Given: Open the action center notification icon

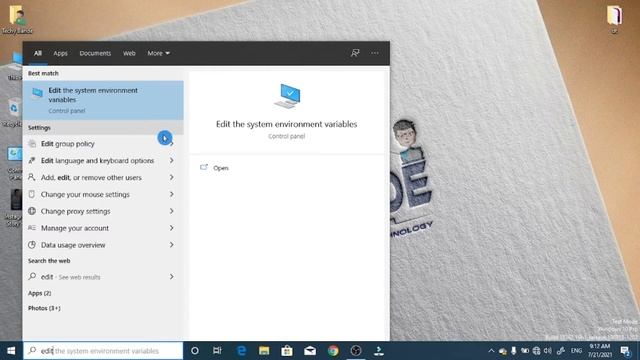Looking at the screenshot, I should pos(625,351).
